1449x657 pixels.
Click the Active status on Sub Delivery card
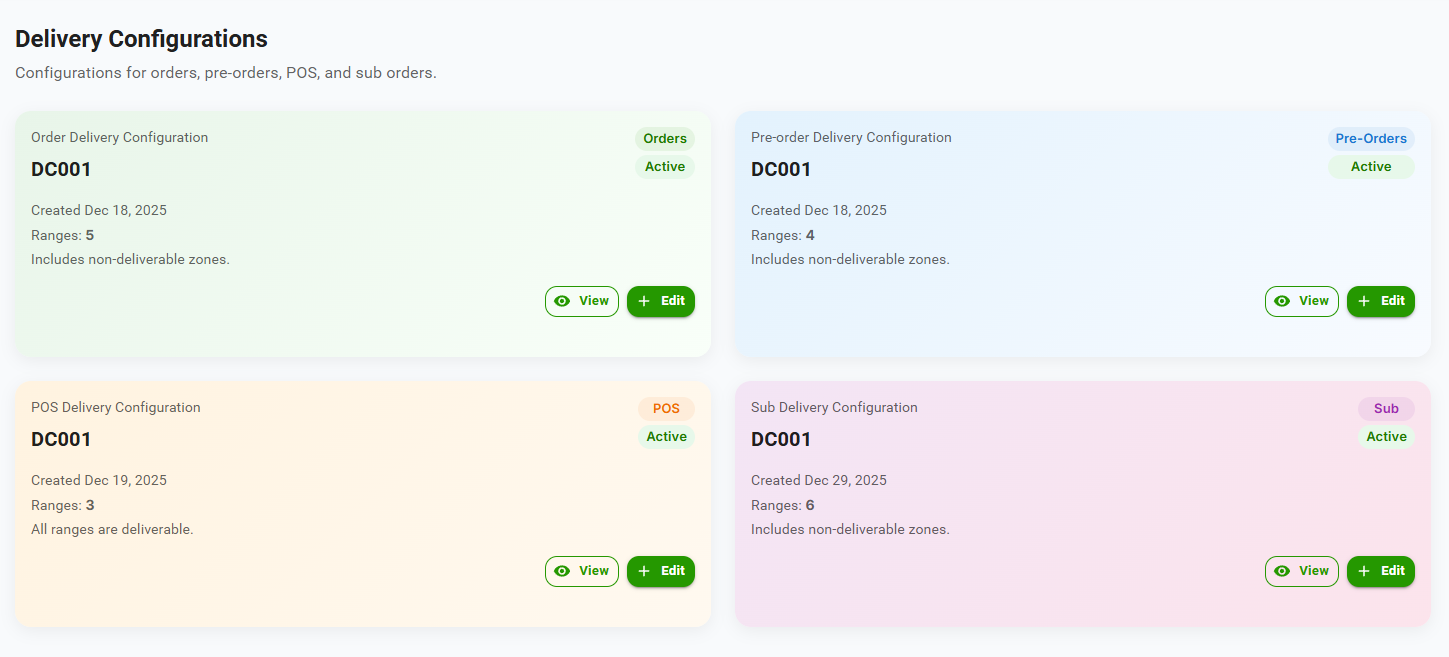1386,437
